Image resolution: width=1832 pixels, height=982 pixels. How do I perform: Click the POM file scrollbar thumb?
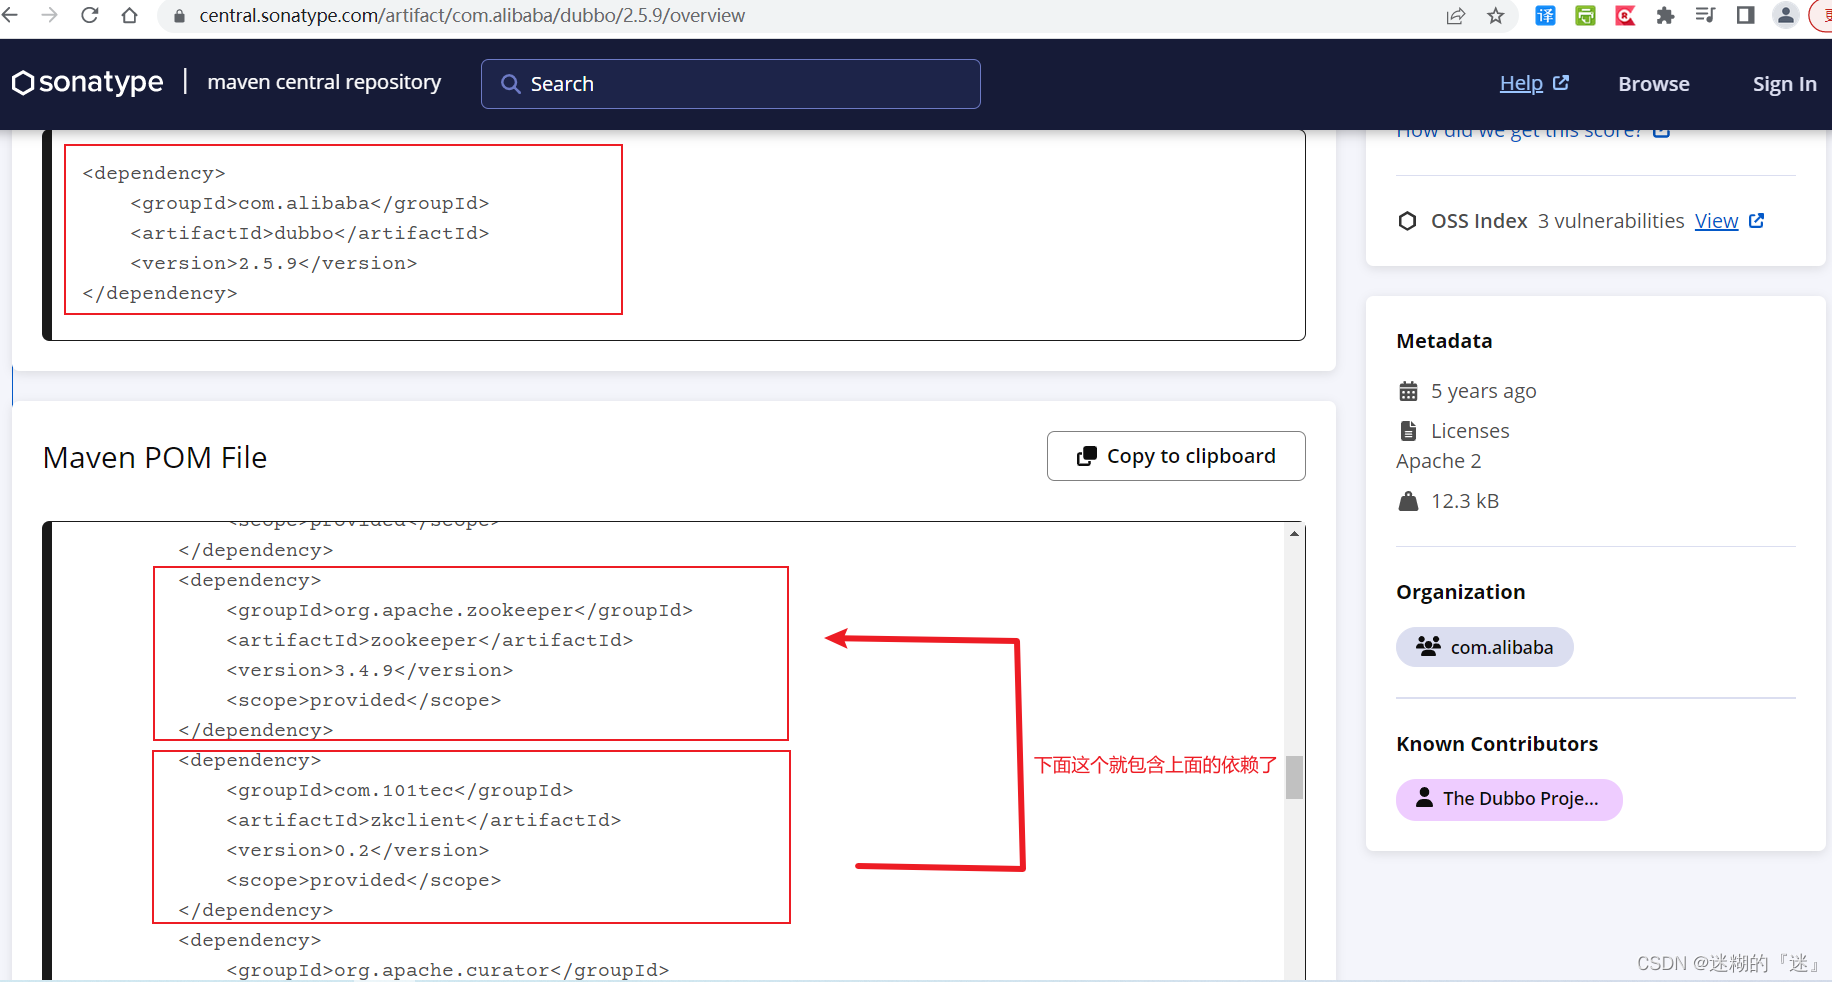pos(1294,777)
